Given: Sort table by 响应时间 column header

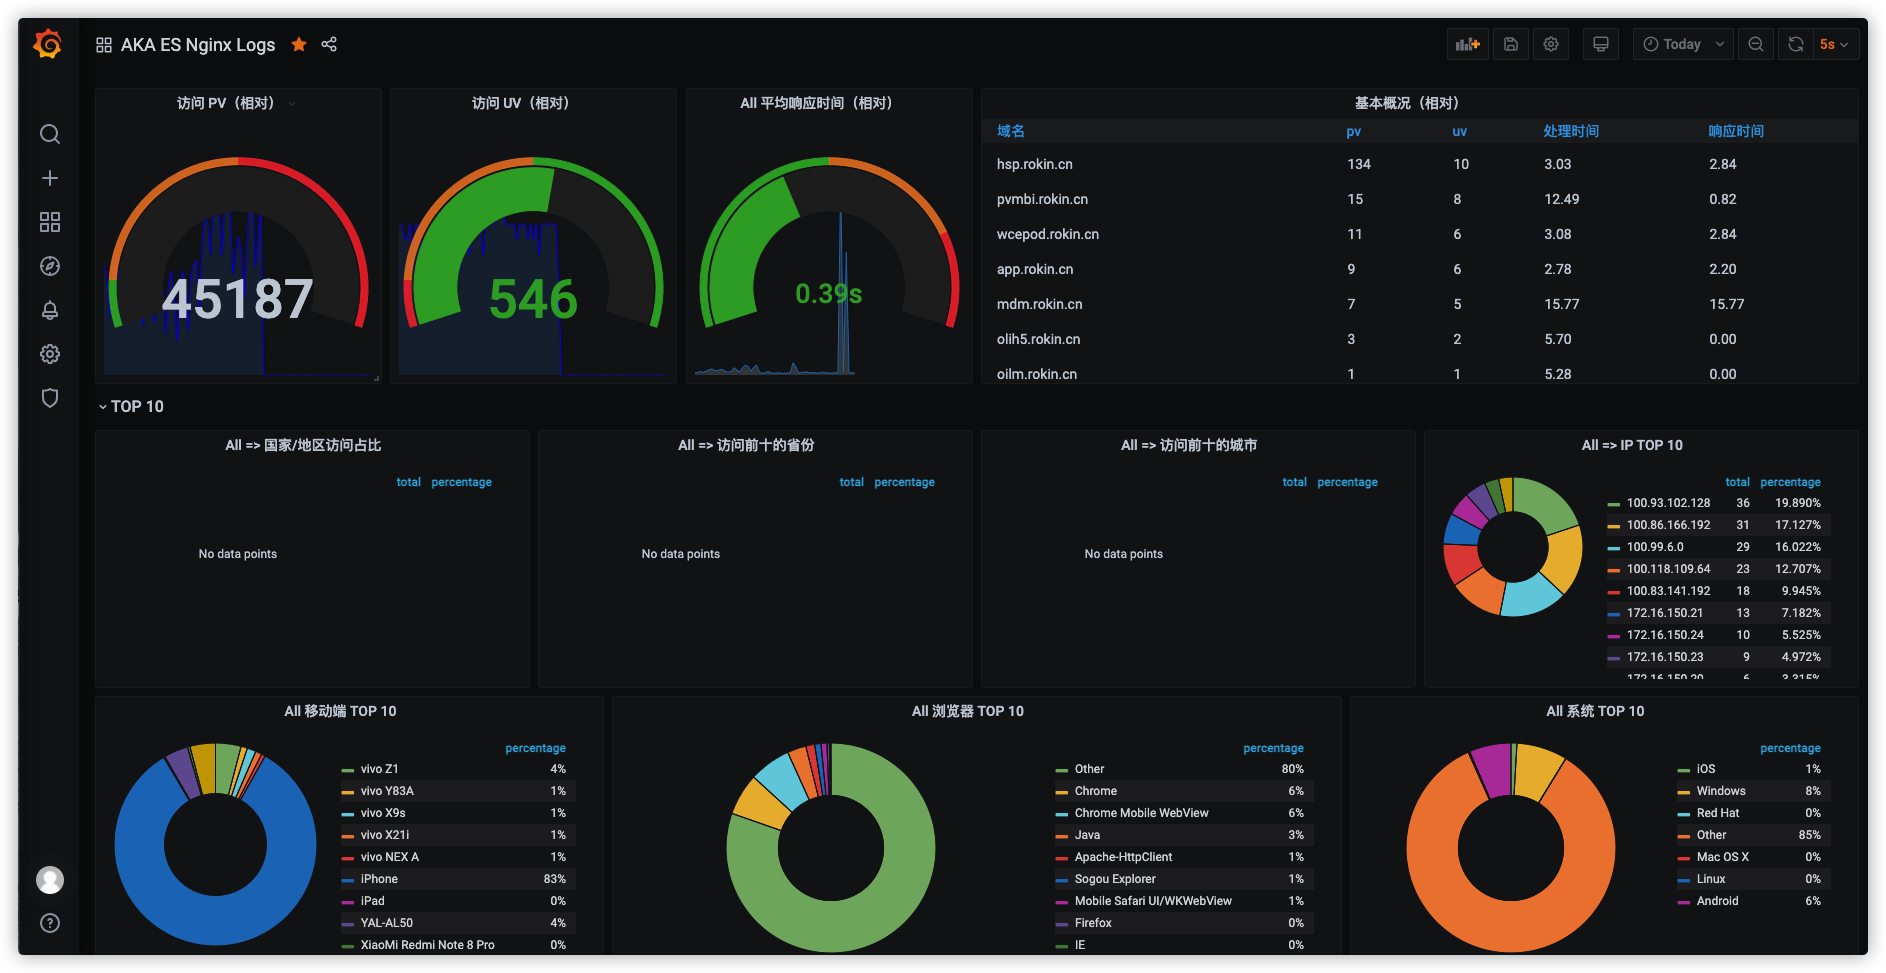Looking at the screenshot, I should [x=1736, y=131].
